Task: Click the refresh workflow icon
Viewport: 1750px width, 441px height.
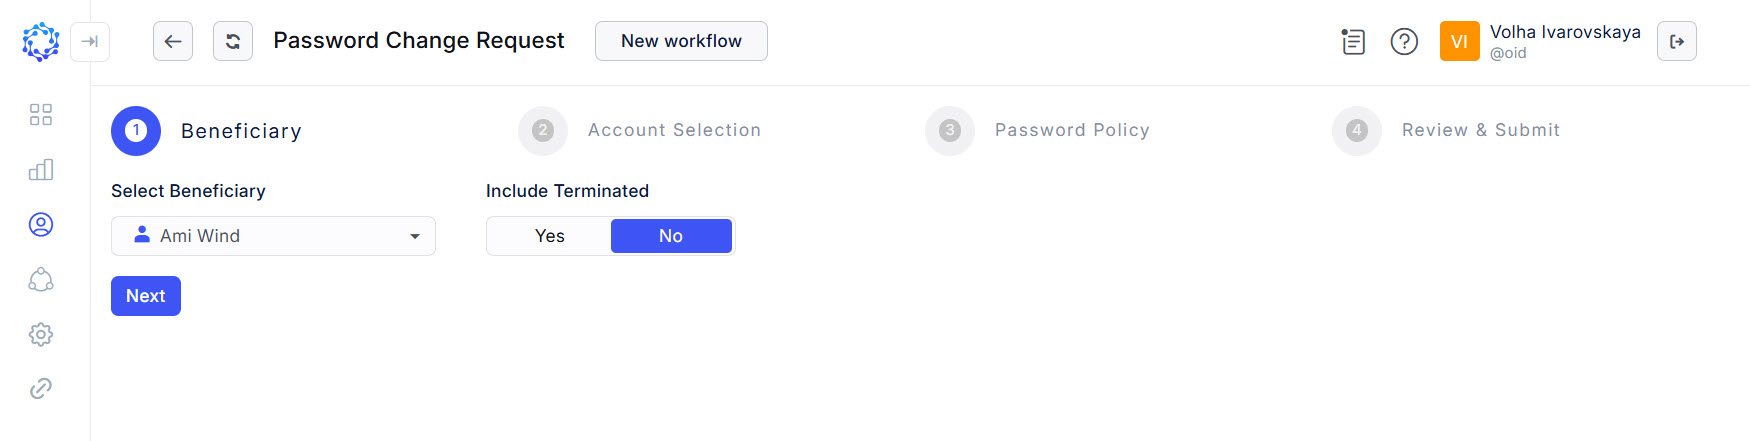Action: point(233,41)
